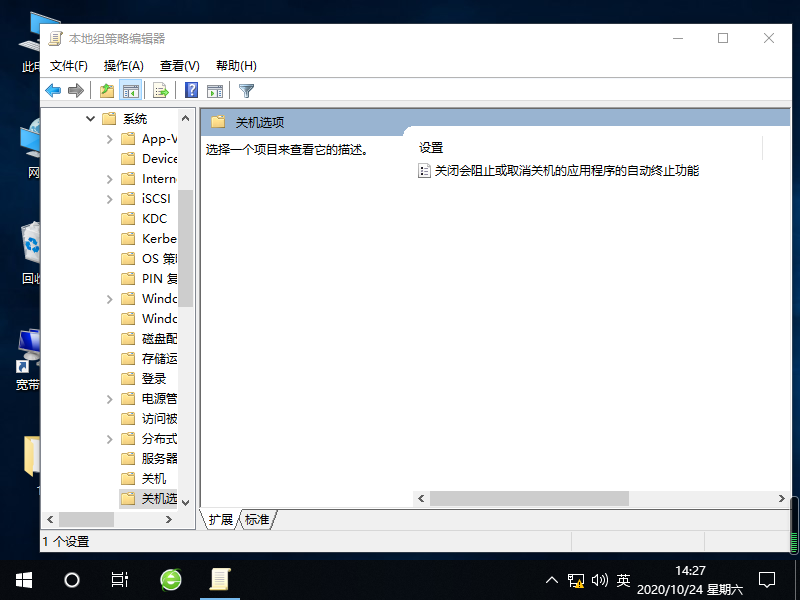This screenshot has height=600, width=800.
Task: Click the Task View icon on taskbar
Action: tap(120, 580)
